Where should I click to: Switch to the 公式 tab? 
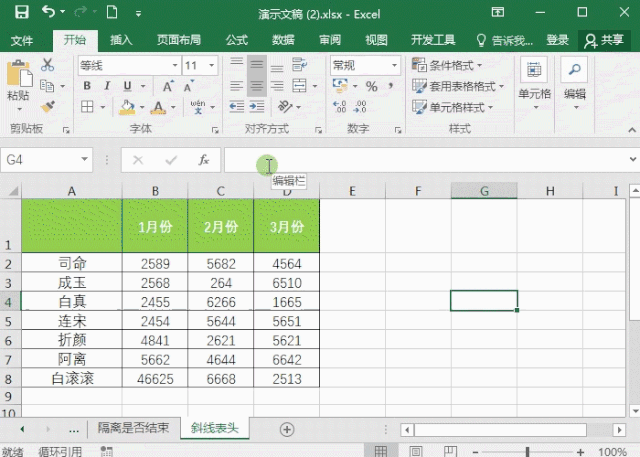[237, 40]
